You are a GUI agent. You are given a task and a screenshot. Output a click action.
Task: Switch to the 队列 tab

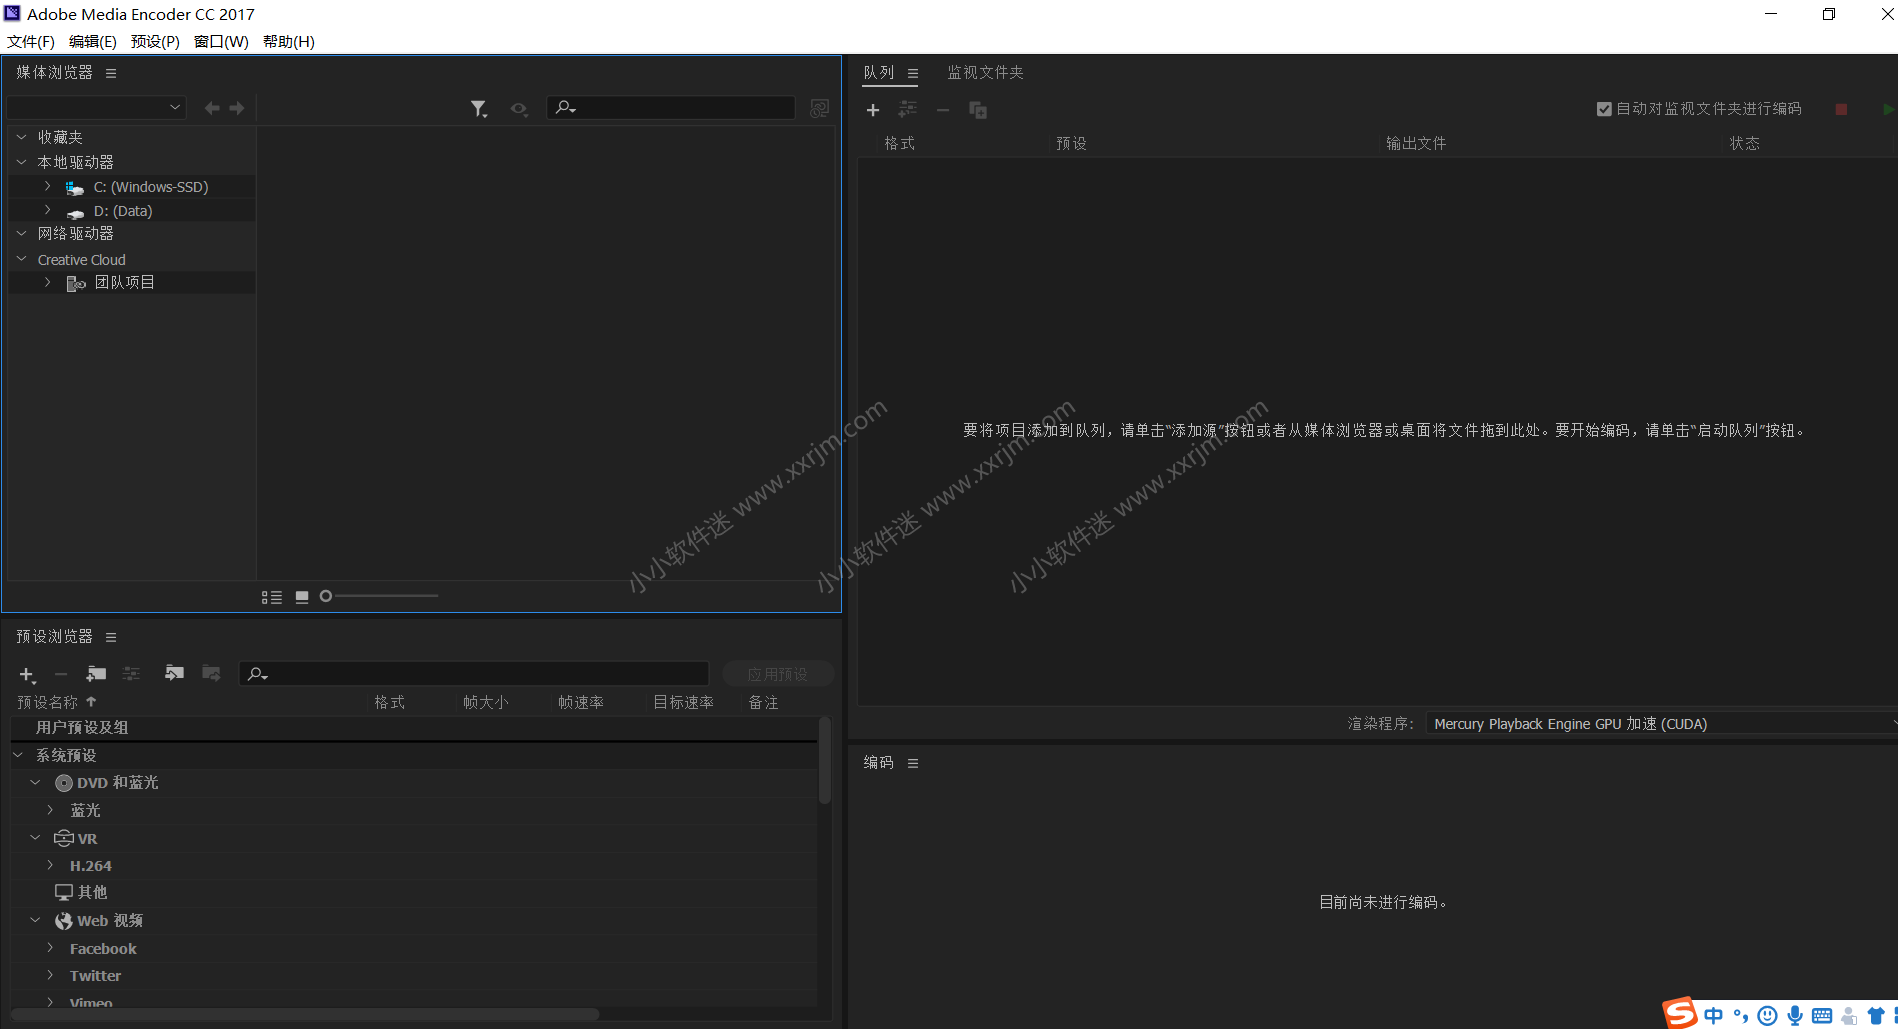pyautogui.click(x=879, y=72)
